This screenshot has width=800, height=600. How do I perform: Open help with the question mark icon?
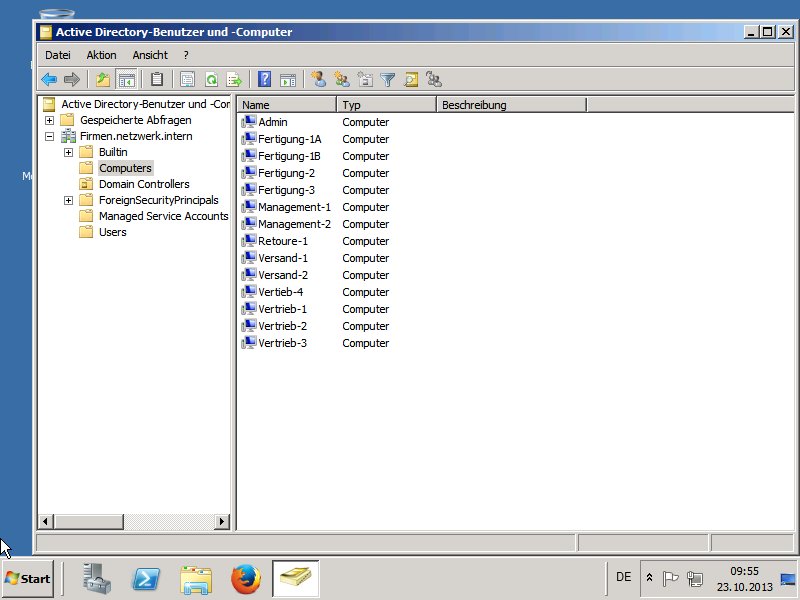[x=265, y=80]
